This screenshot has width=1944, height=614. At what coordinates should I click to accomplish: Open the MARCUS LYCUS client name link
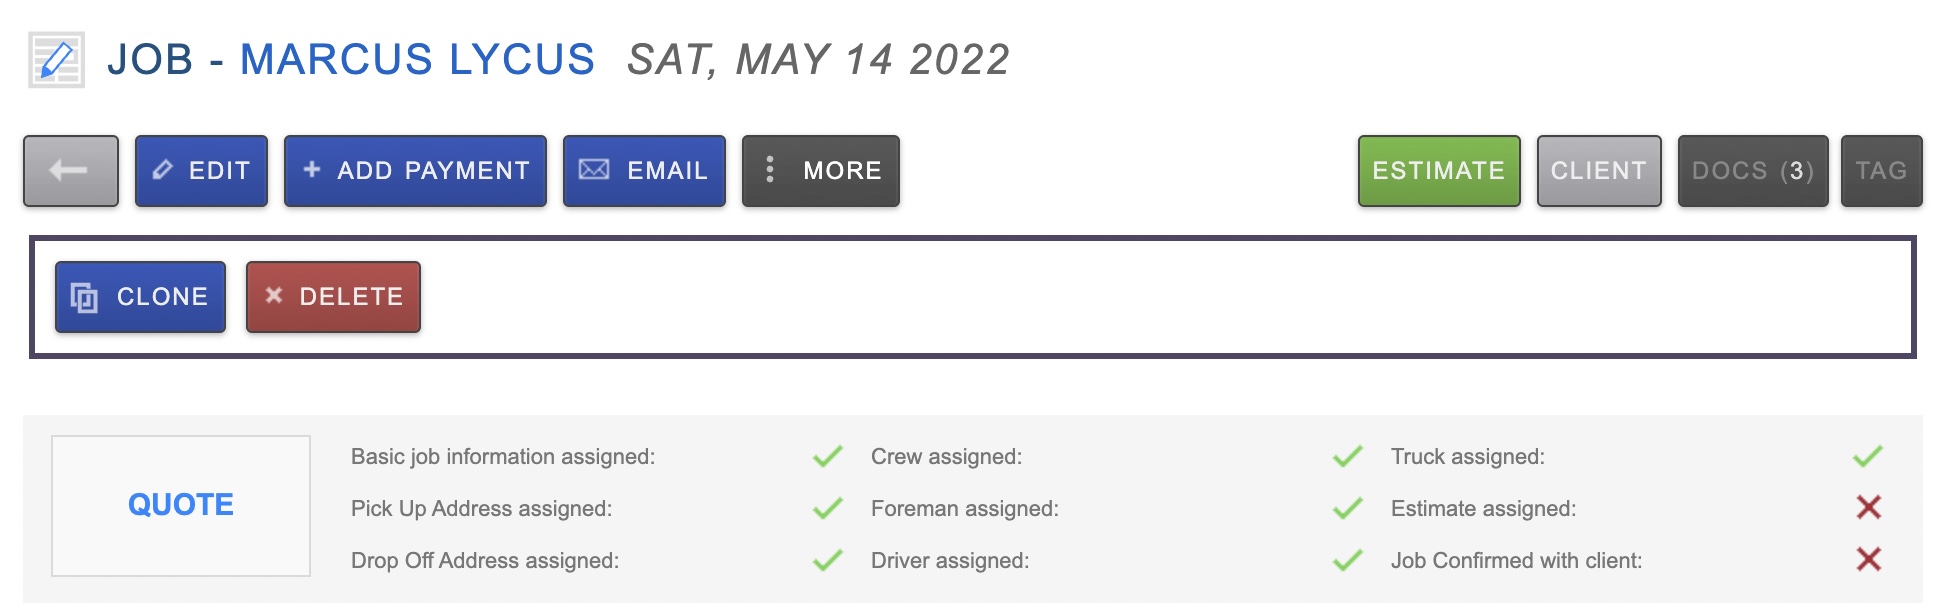(417, 60)
